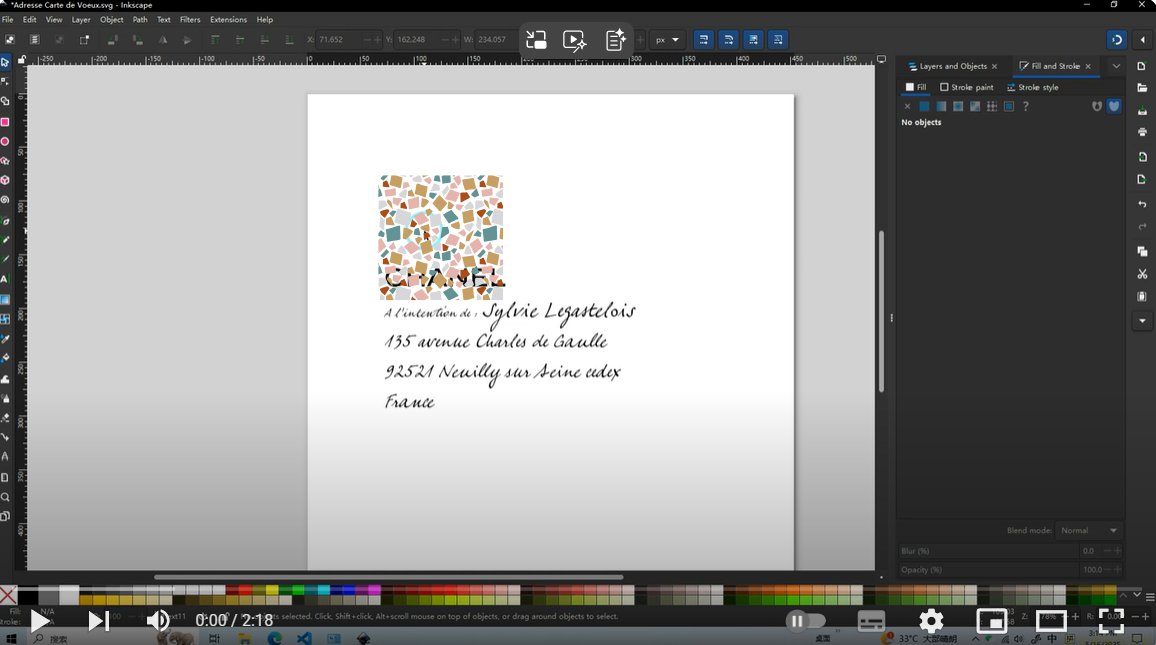
Task: Open the Filters menu
Action: tap(190, 20)
